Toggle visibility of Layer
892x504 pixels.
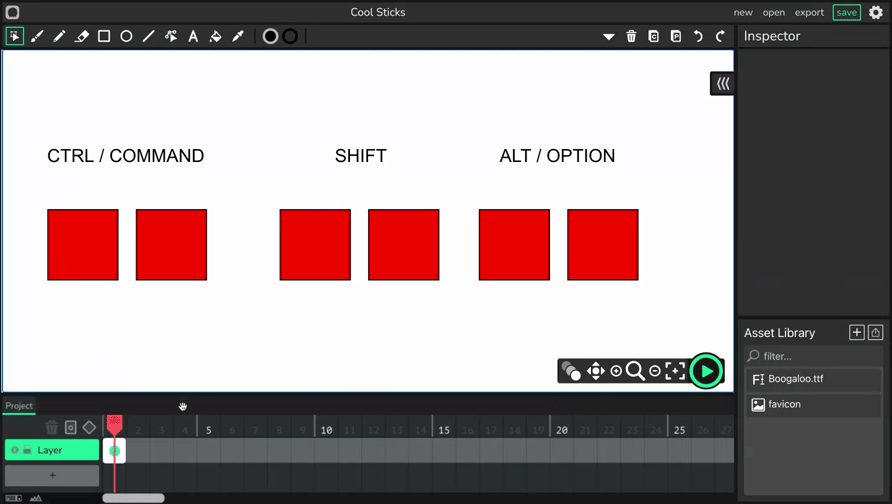point(15,450)
